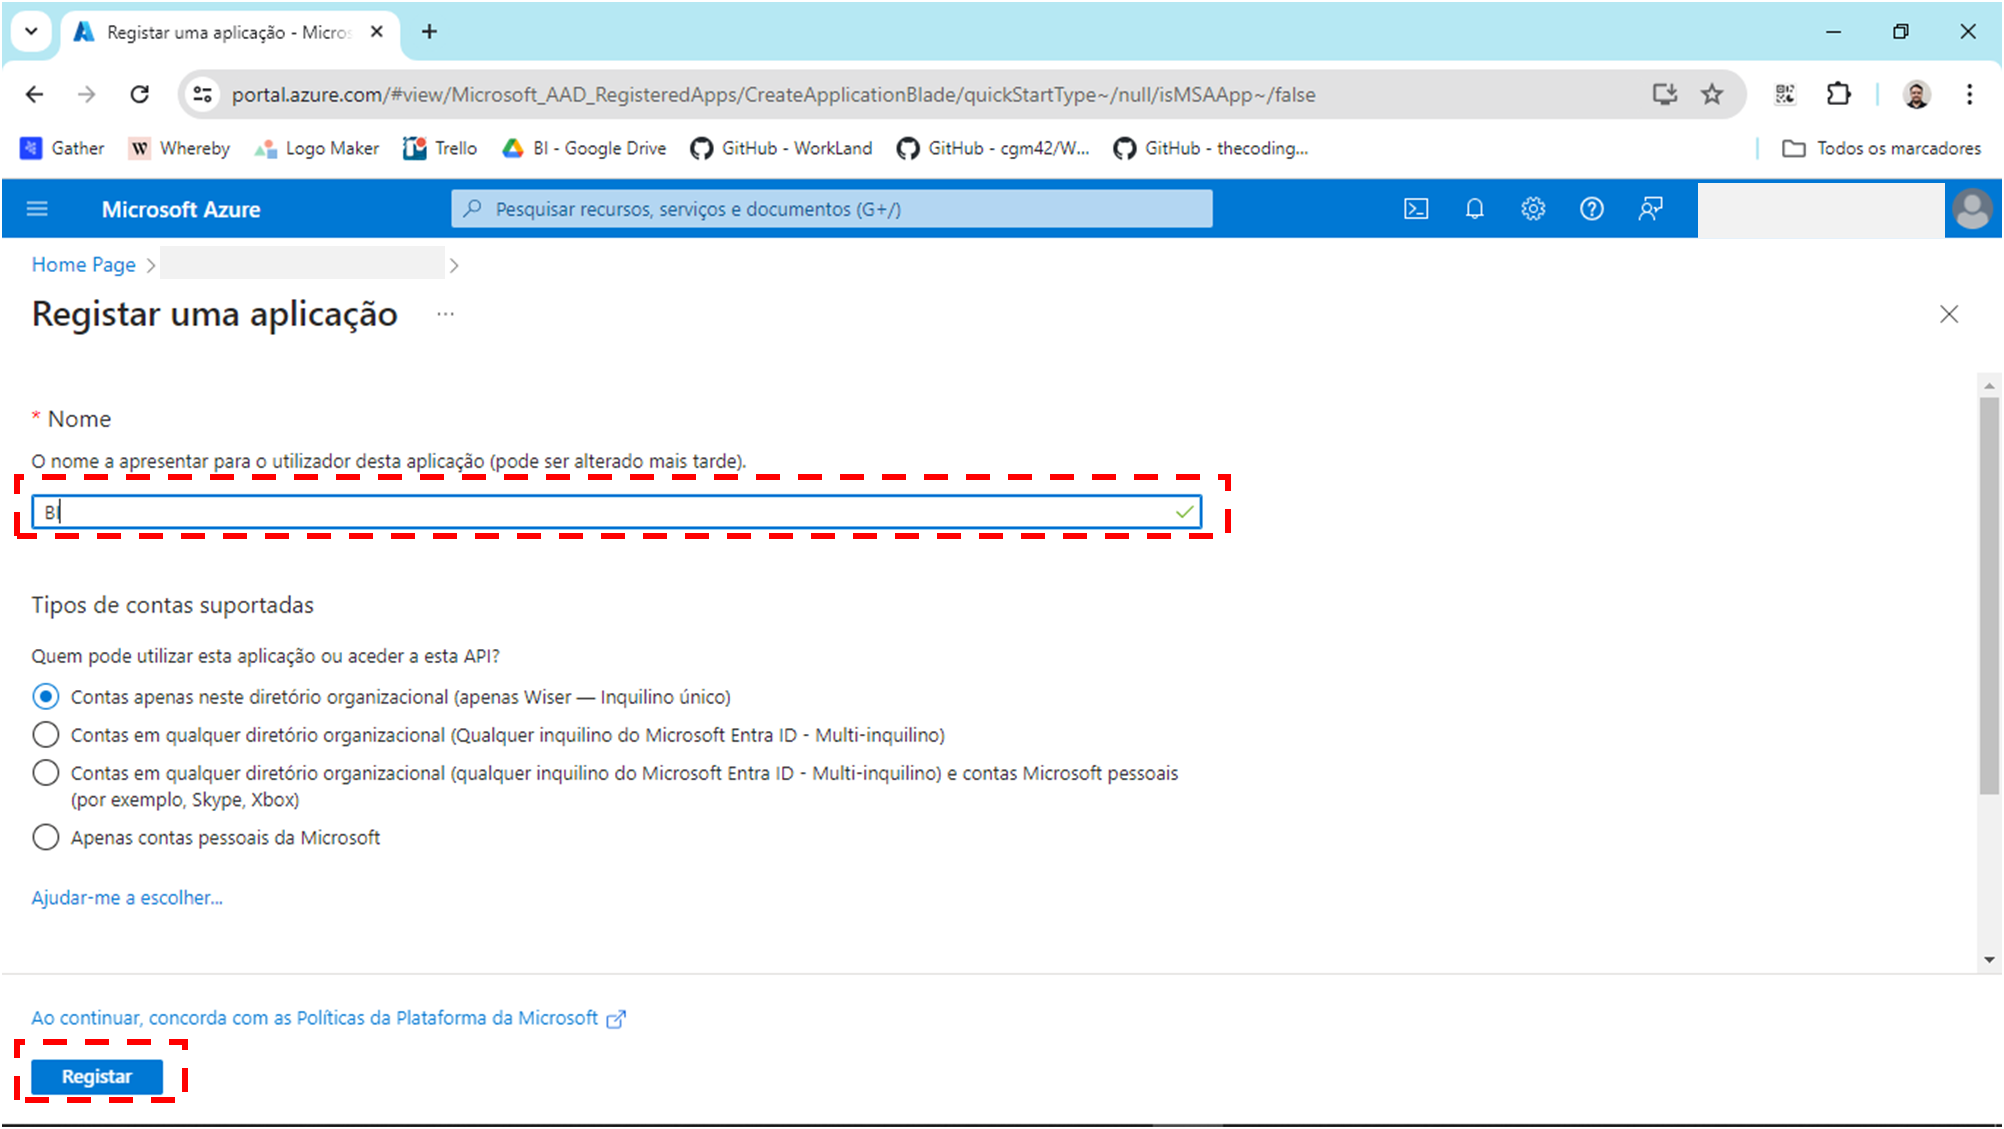
Task: Select any organizational directory multi-tenant option
Action: coord(46,735)
